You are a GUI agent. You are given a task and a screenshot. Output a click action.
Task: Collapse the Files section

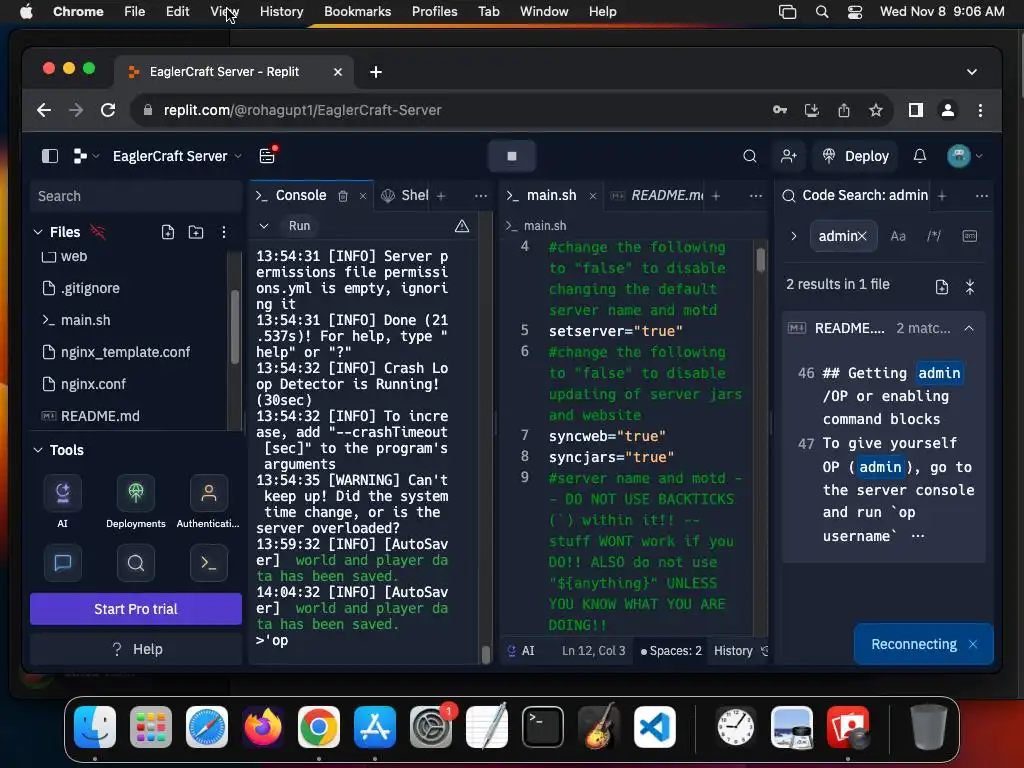point(38,232)
